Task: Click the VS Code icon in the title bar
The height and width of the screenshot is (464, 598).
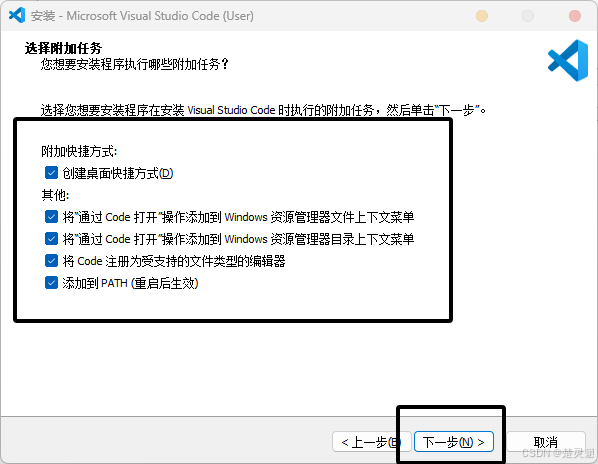Action: 17,16
